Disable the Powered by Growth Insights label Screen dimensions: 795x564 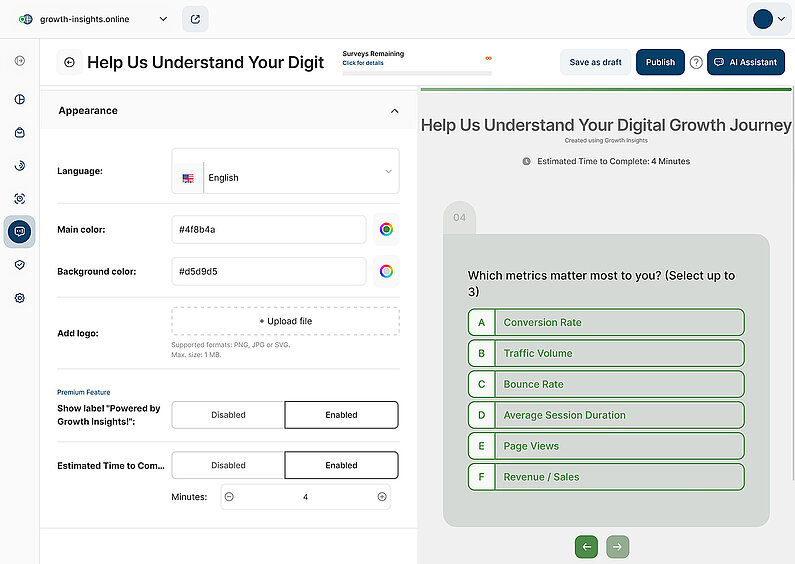click(x=228, y=415)
